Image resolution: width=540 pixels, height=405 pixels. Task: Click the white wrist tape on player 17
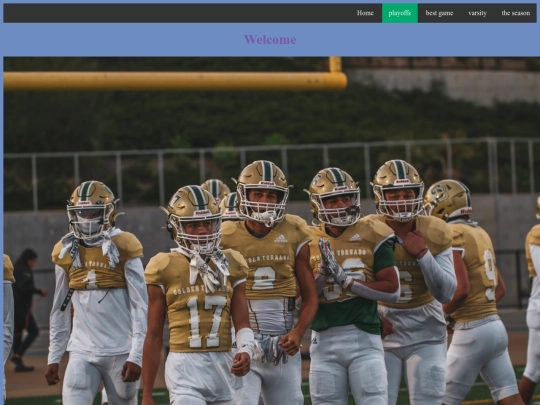point(245,341)
